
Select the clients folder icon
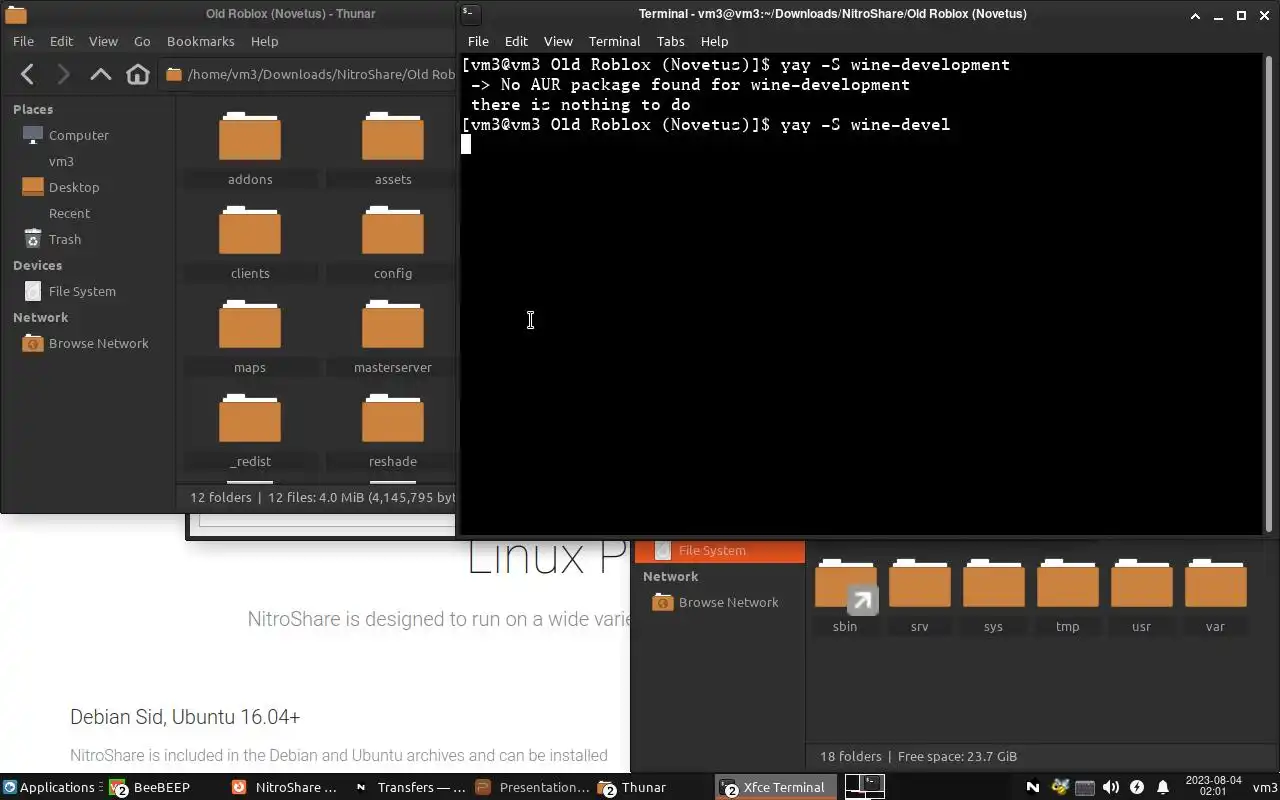[x=250, y=230]
